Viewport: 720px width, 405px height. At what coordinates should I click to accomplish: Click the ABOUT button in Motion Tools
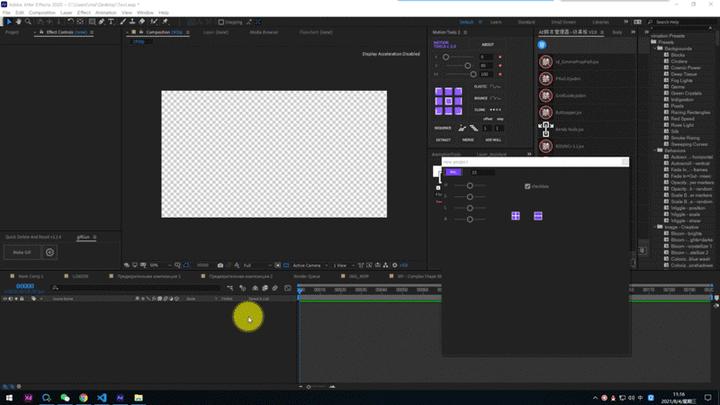pos(488,45)
